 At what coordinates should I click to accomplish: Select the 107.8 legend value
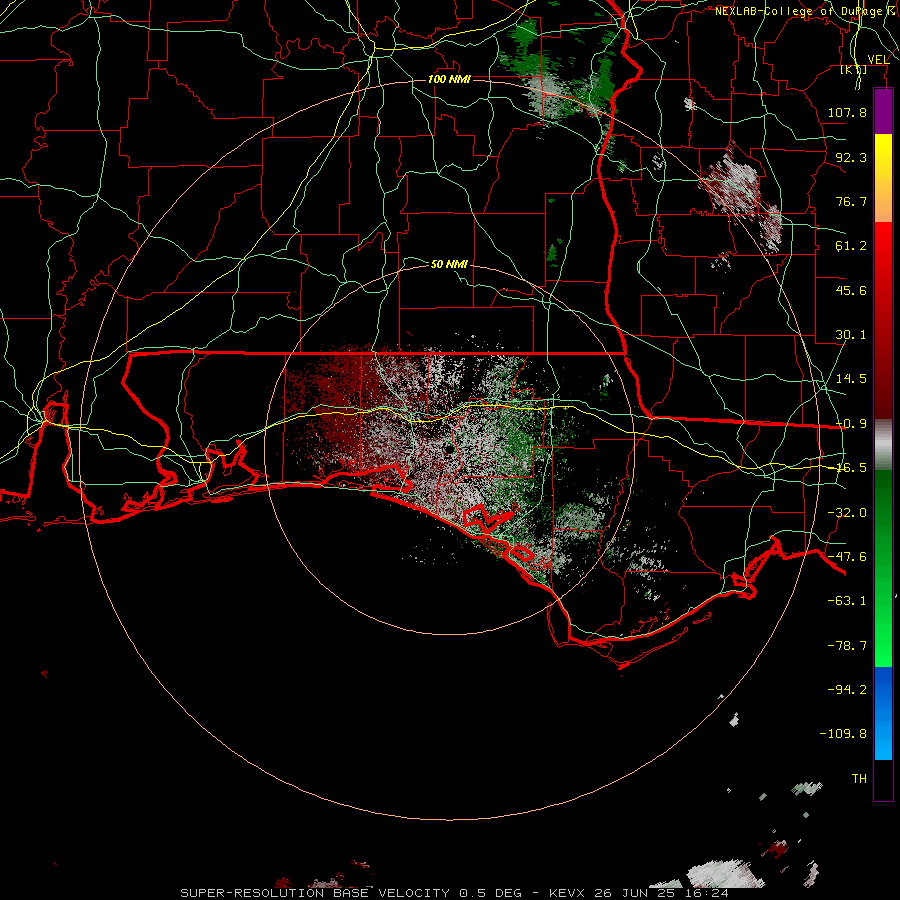click(x=847, y=112)
